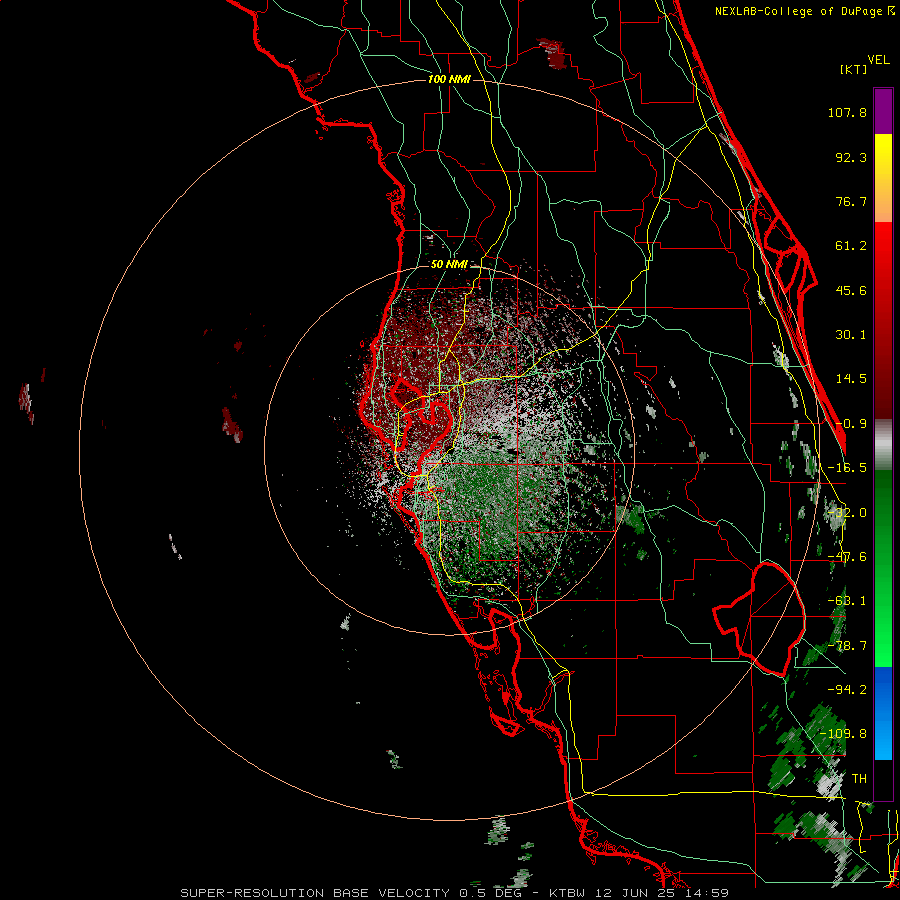The width and height of the screenshot is (900, 900).
Task: Click the -16.5 velocity scale value
Action: [847, 468]
